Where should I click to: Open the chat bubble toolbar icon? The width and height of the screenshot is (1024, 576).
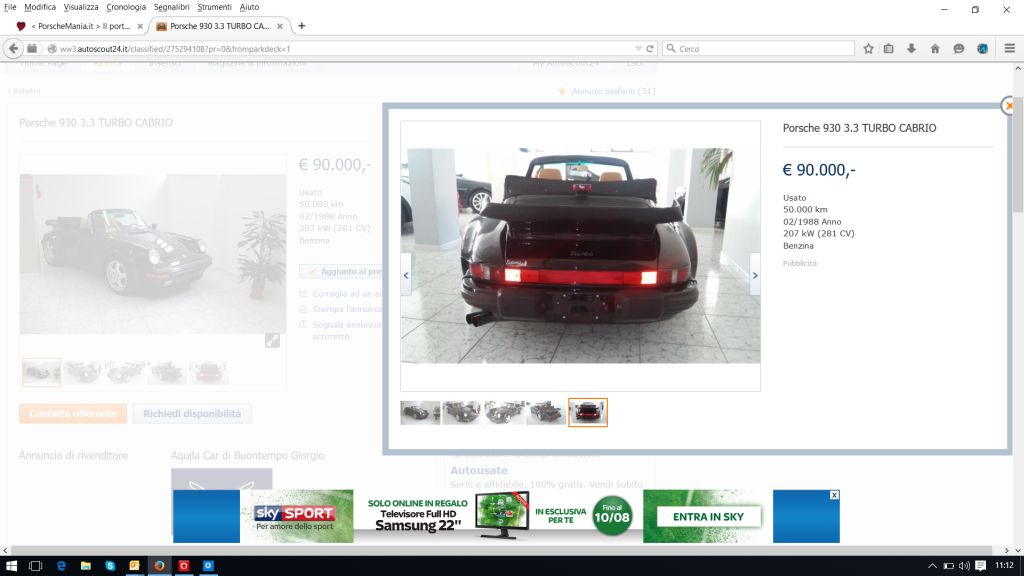[x=958, y=48]
